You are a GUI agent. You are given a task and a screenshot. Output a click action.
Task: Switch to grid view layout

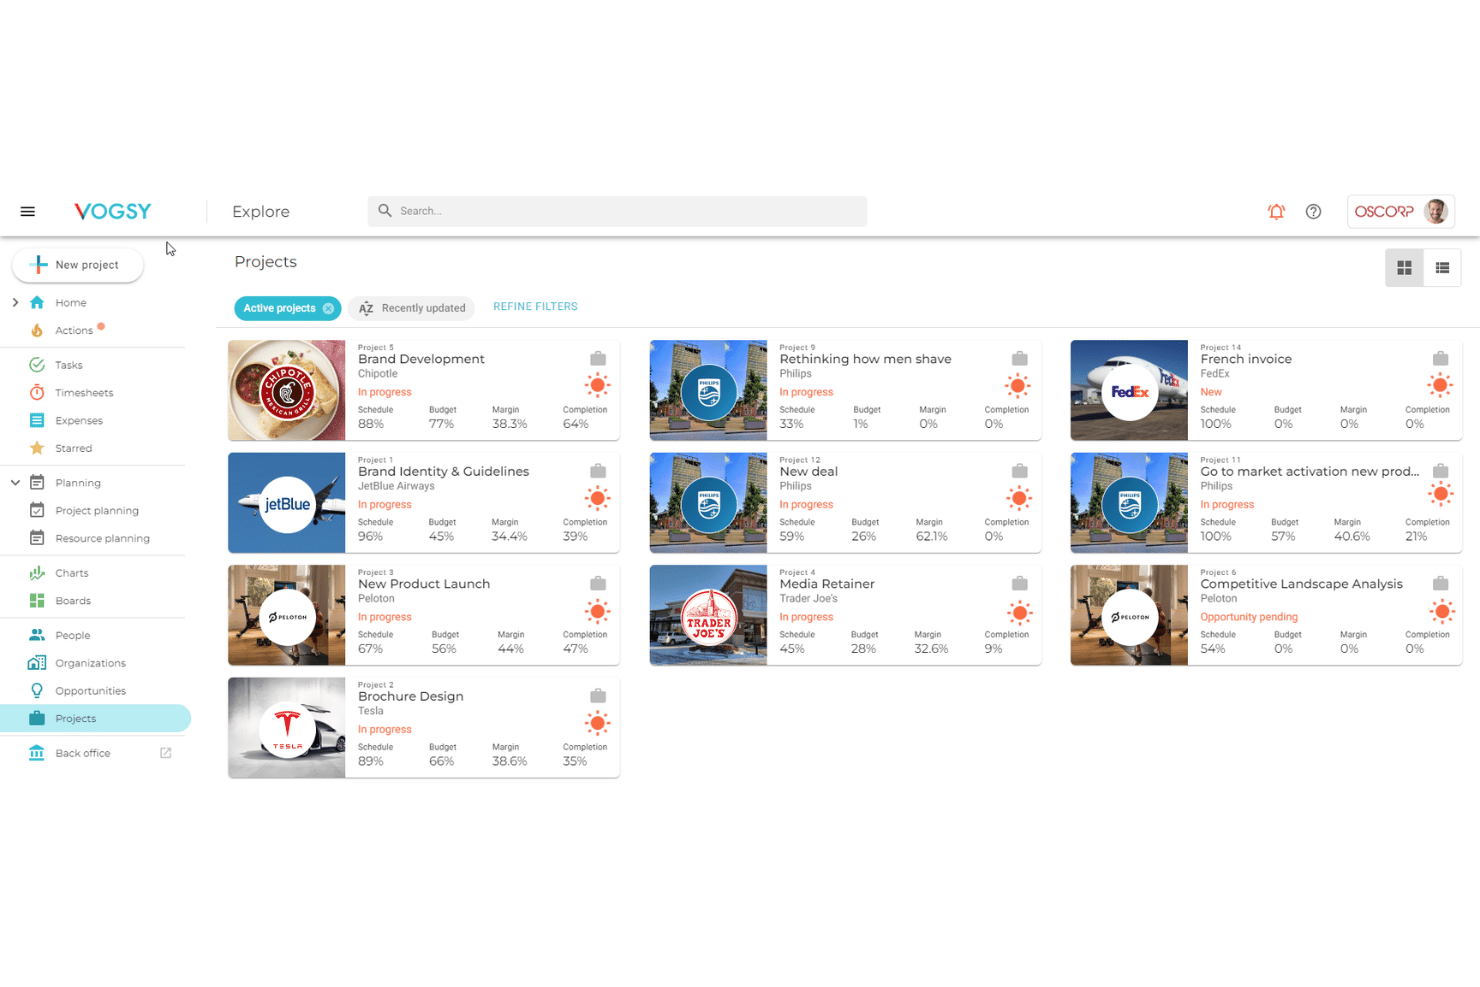[x=1404, y=268]
